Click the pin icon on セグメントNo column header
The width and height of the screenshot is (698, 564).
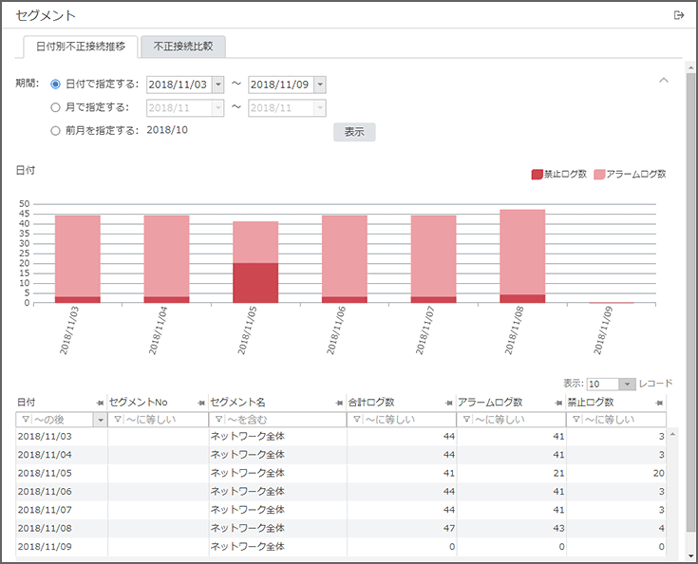200,402
